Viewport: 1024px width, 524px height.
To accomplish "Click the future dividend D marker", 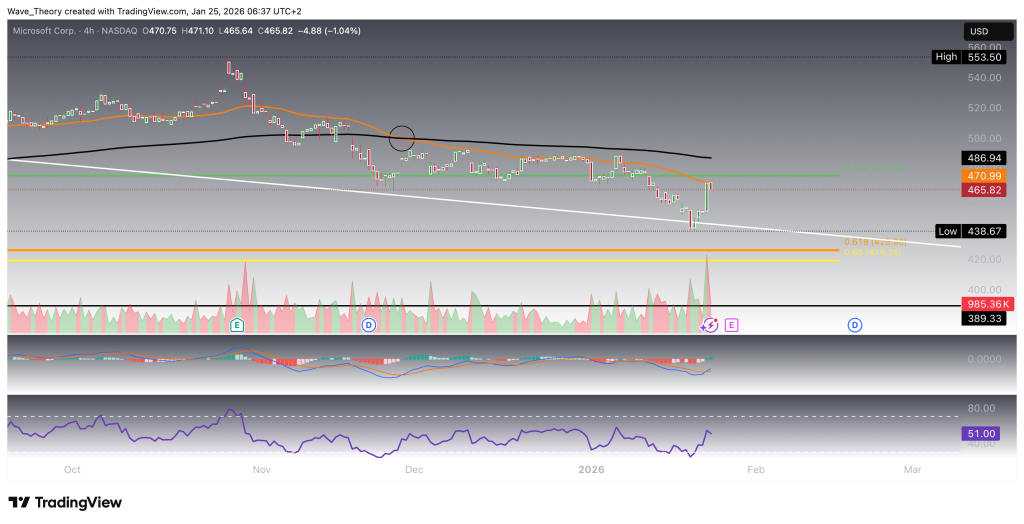I will 855,325.
